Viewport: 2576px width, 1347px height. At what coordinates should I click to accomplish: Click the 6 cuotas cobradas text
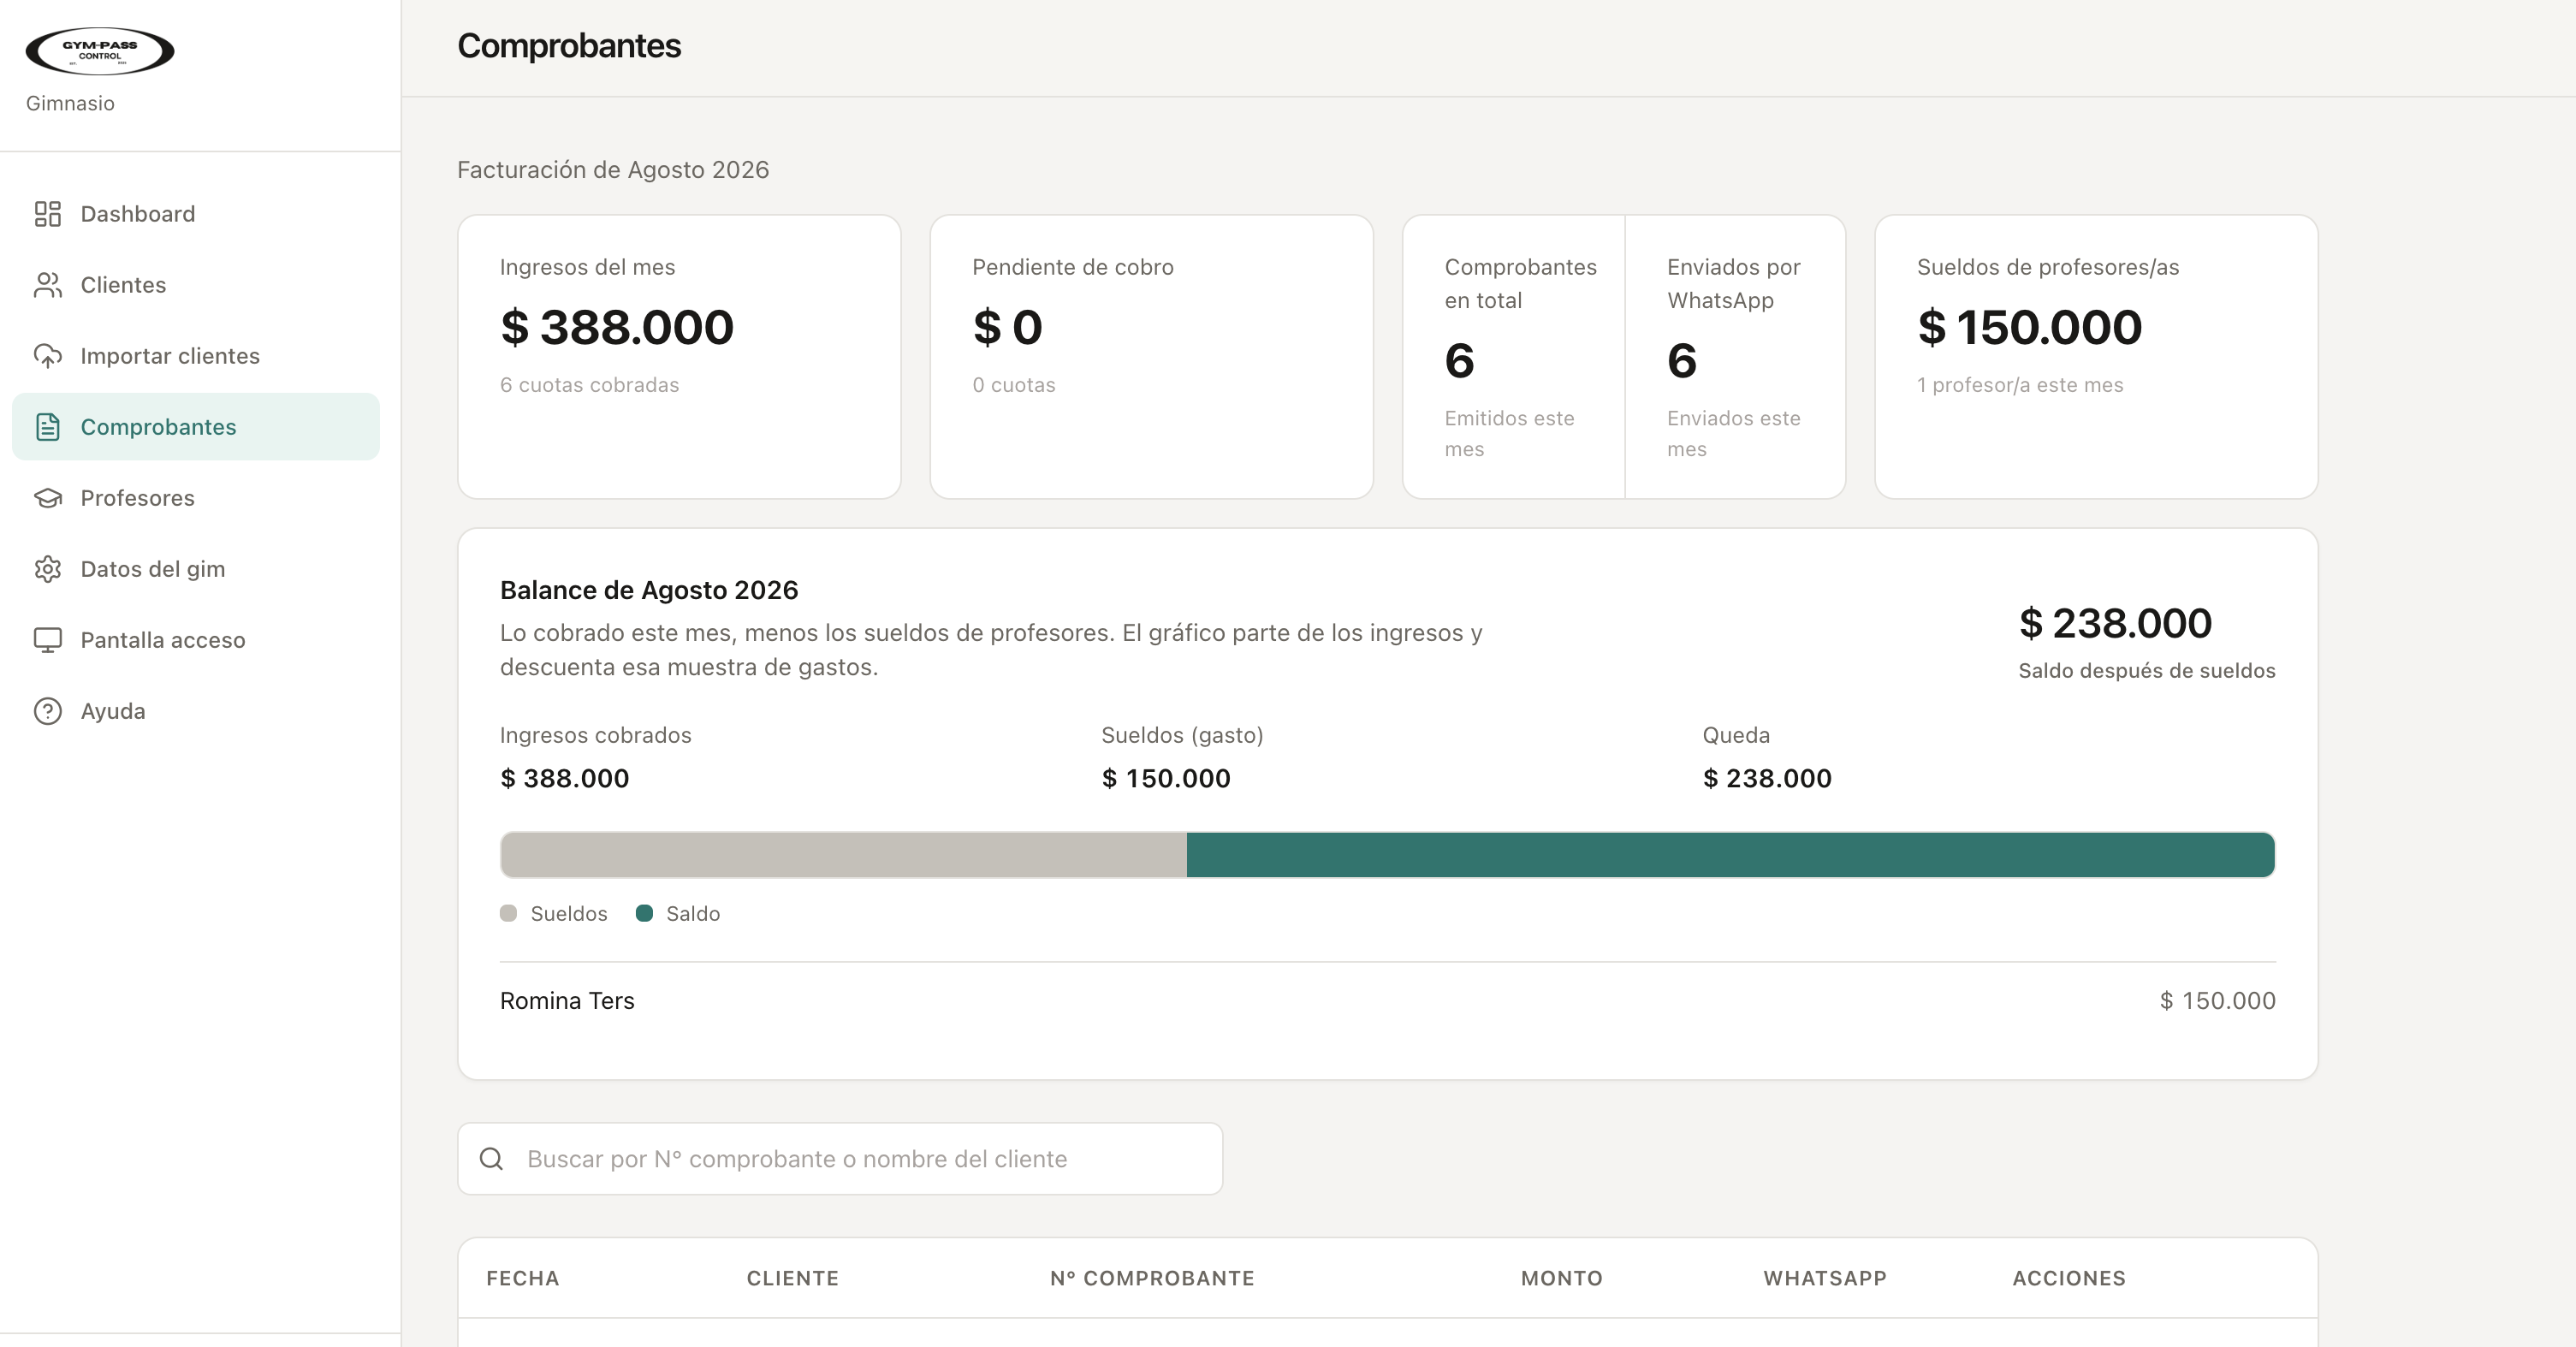click(589, 385)
